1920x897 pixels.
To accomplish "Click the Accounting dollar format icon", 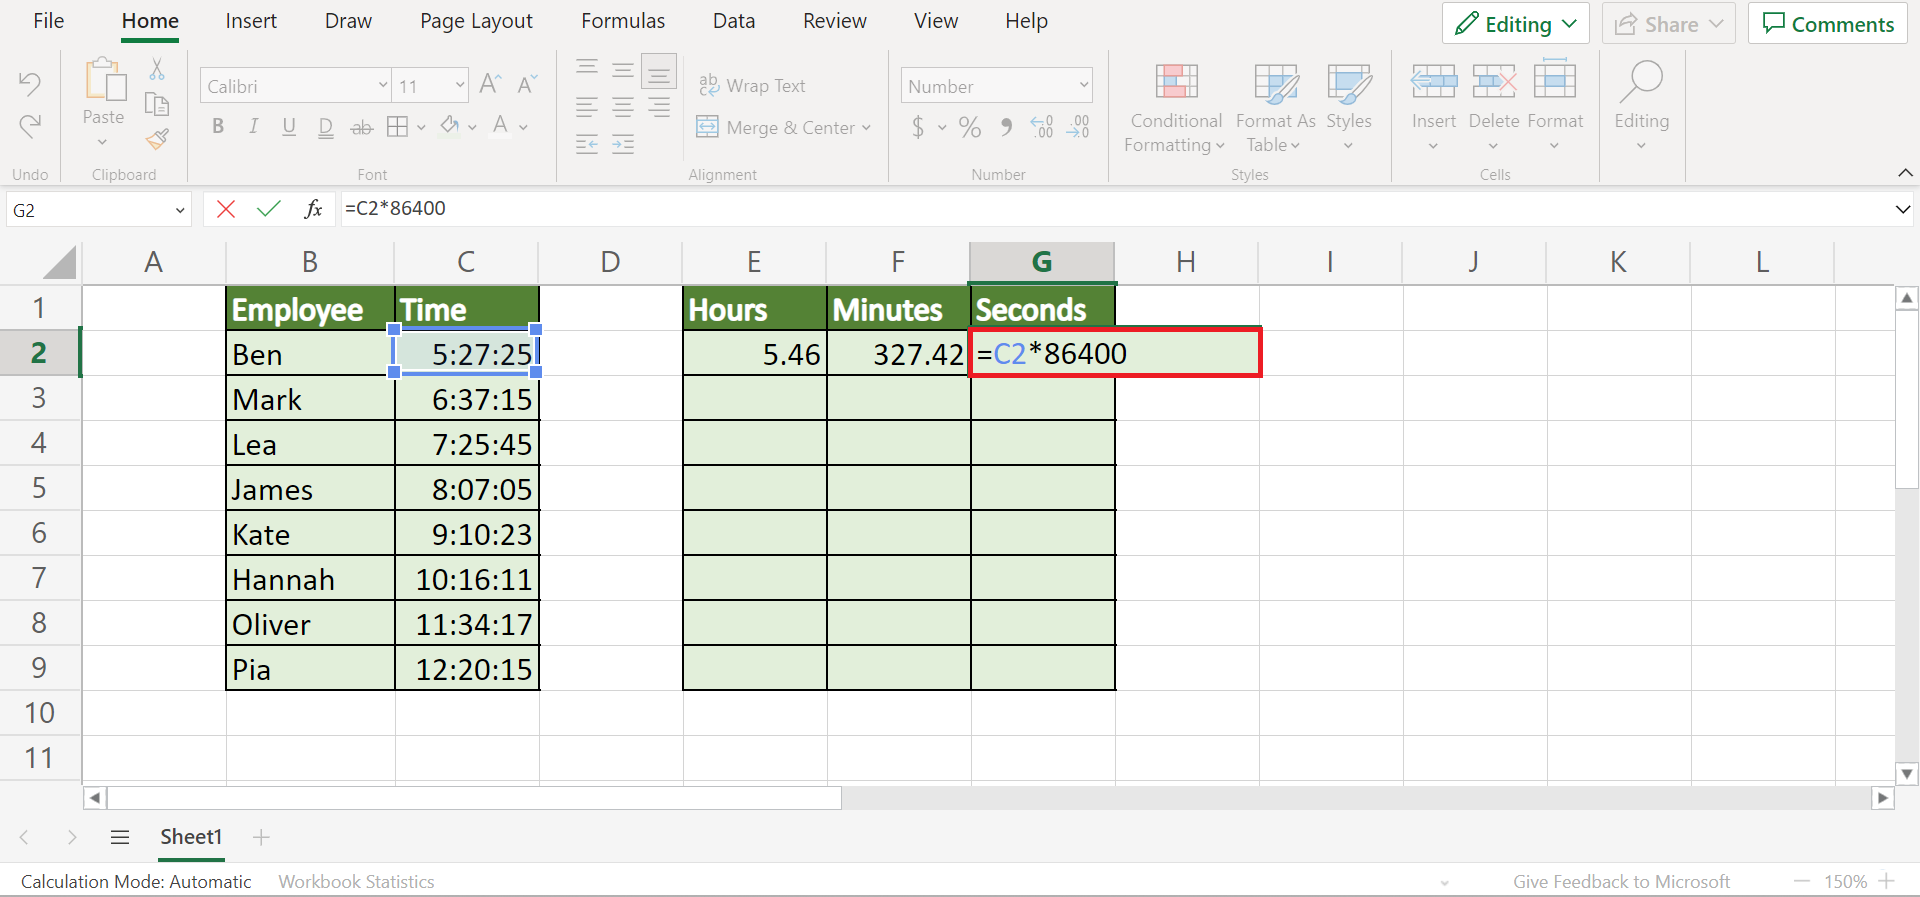I will tap(918, 127).
